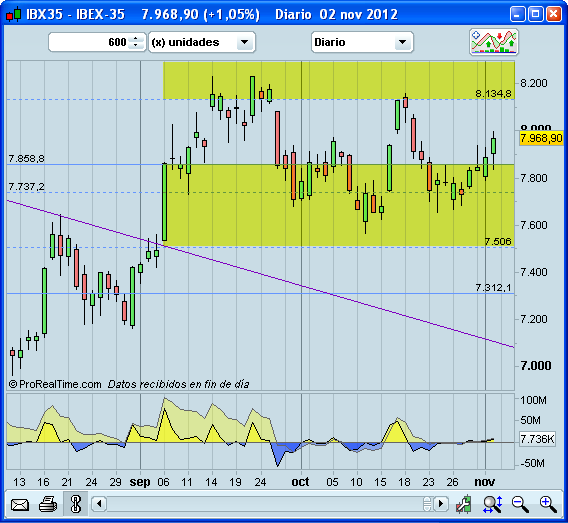Viewport: 568px width, 523px height.
Task: Click the 7.737,2 level label
Action: pyautogui.click(x=26, y=187)
